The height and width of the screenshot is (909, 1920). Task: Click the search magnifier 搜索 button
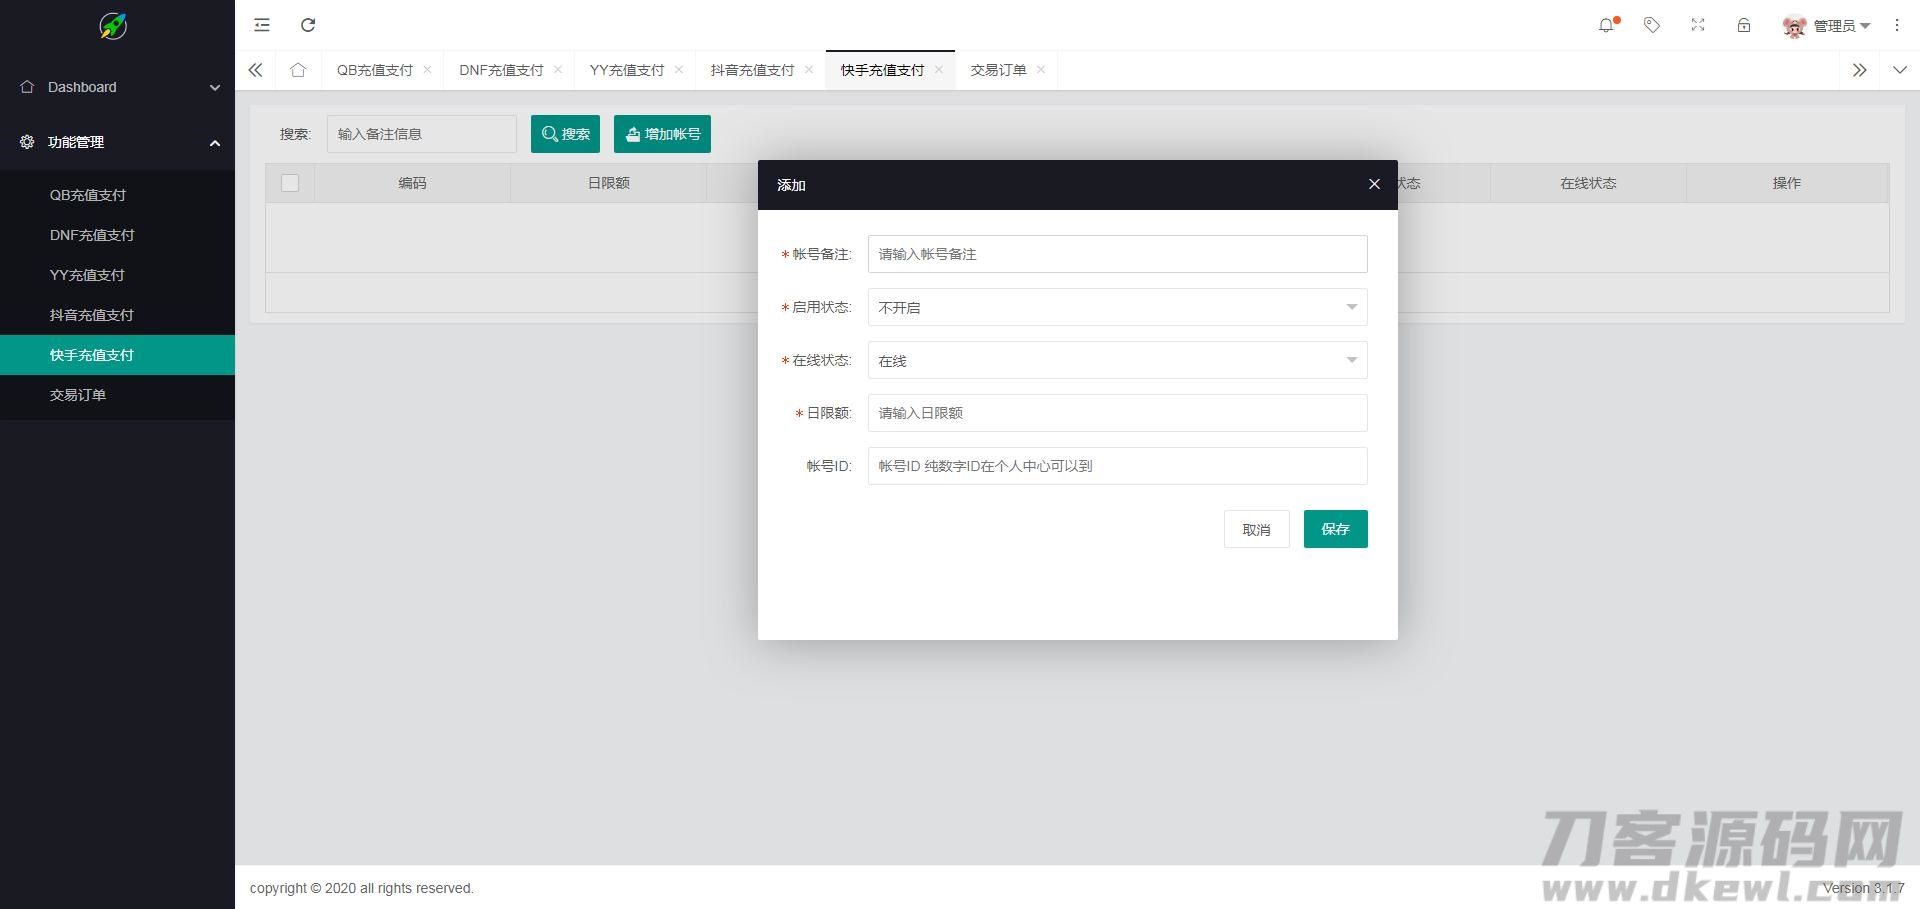(565, 133)
